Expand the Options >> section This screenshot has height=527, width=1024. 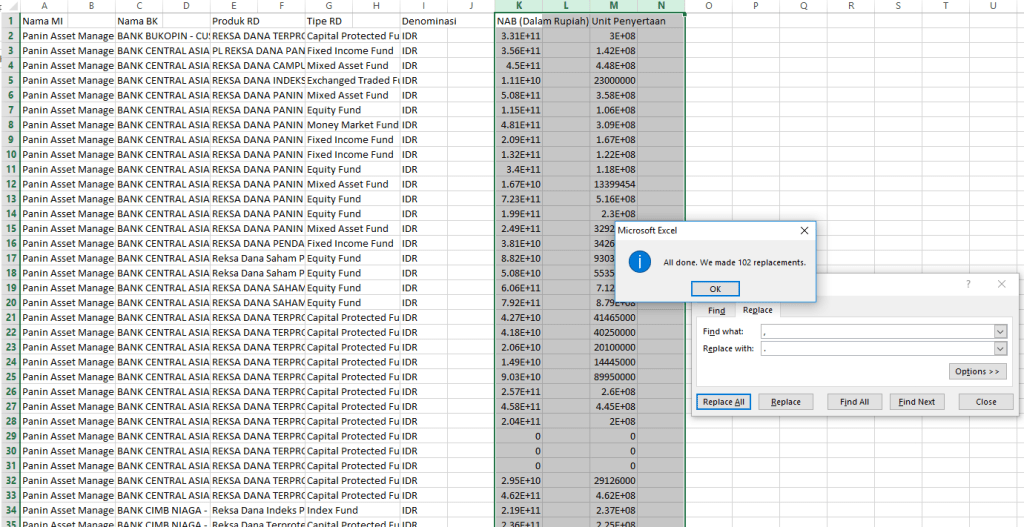(977, 372)
